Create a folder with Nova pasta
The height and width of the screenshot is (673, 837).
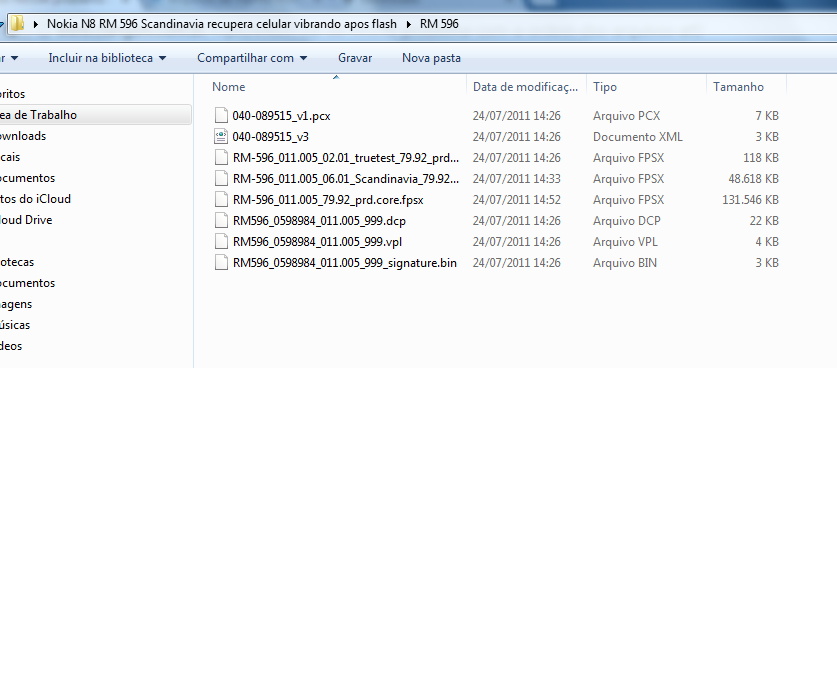(431, 58)
